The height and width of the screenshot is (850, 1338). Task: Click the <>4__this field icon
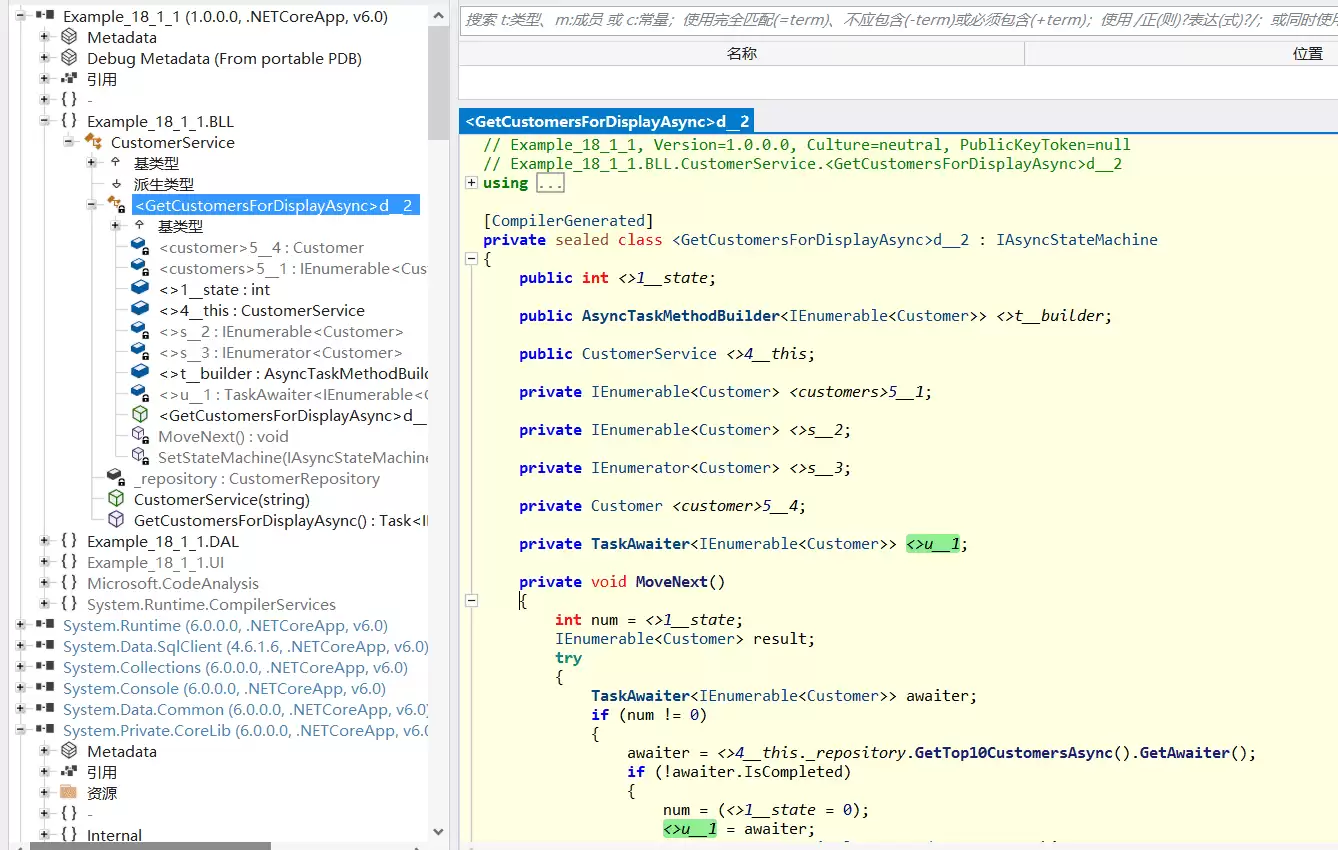point(140,310)
